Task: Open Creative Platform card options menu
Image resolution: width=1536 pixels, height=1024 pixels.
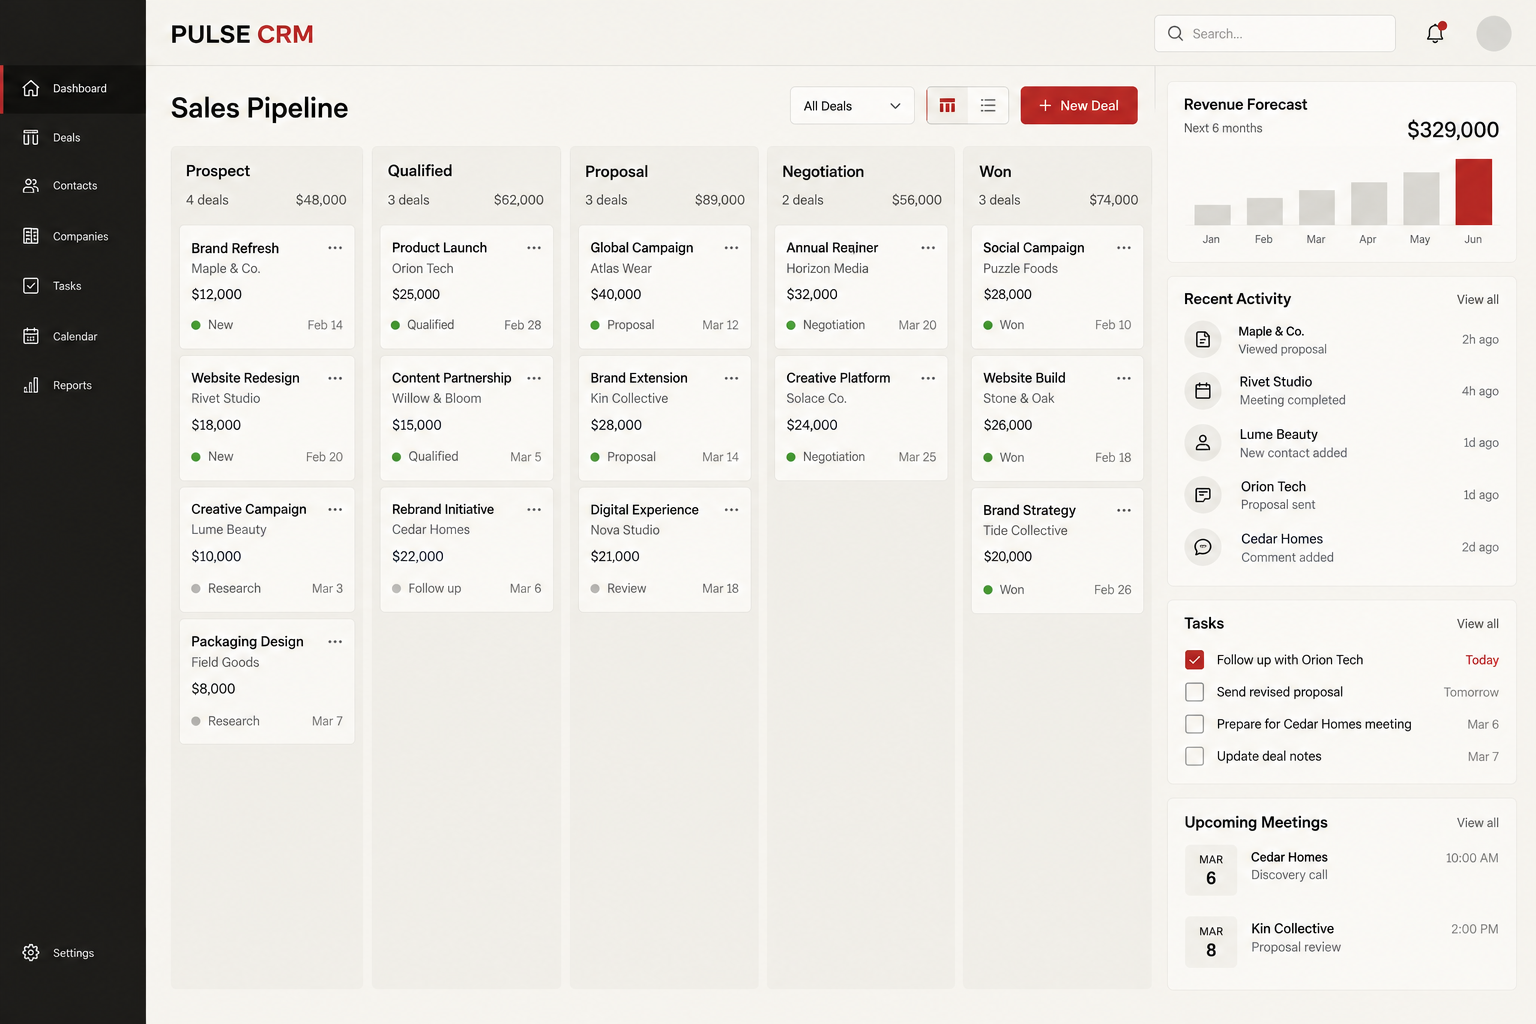Action: [928, 378]
